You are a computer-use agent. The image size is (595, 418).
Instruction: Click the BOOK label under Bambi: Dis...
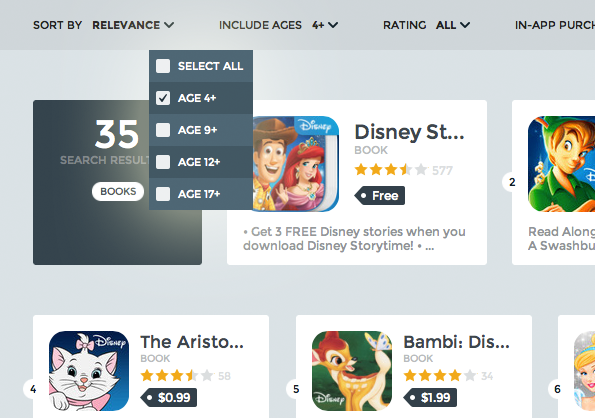418,358
